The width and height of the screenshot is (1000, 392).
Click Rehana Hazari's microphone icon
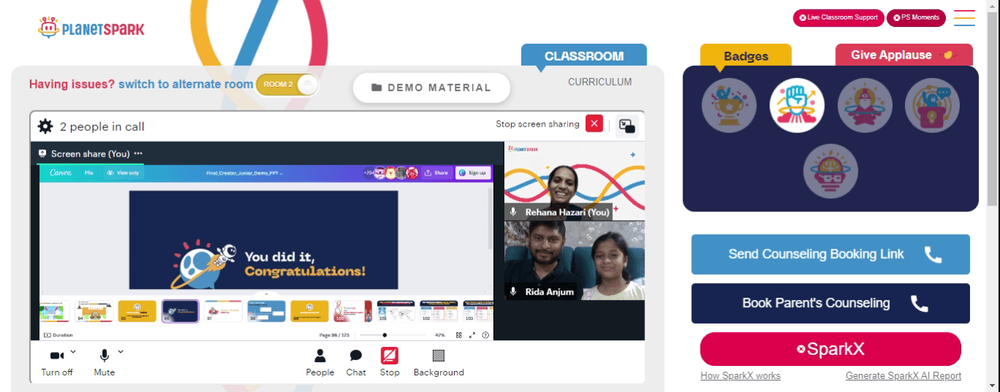513,212
